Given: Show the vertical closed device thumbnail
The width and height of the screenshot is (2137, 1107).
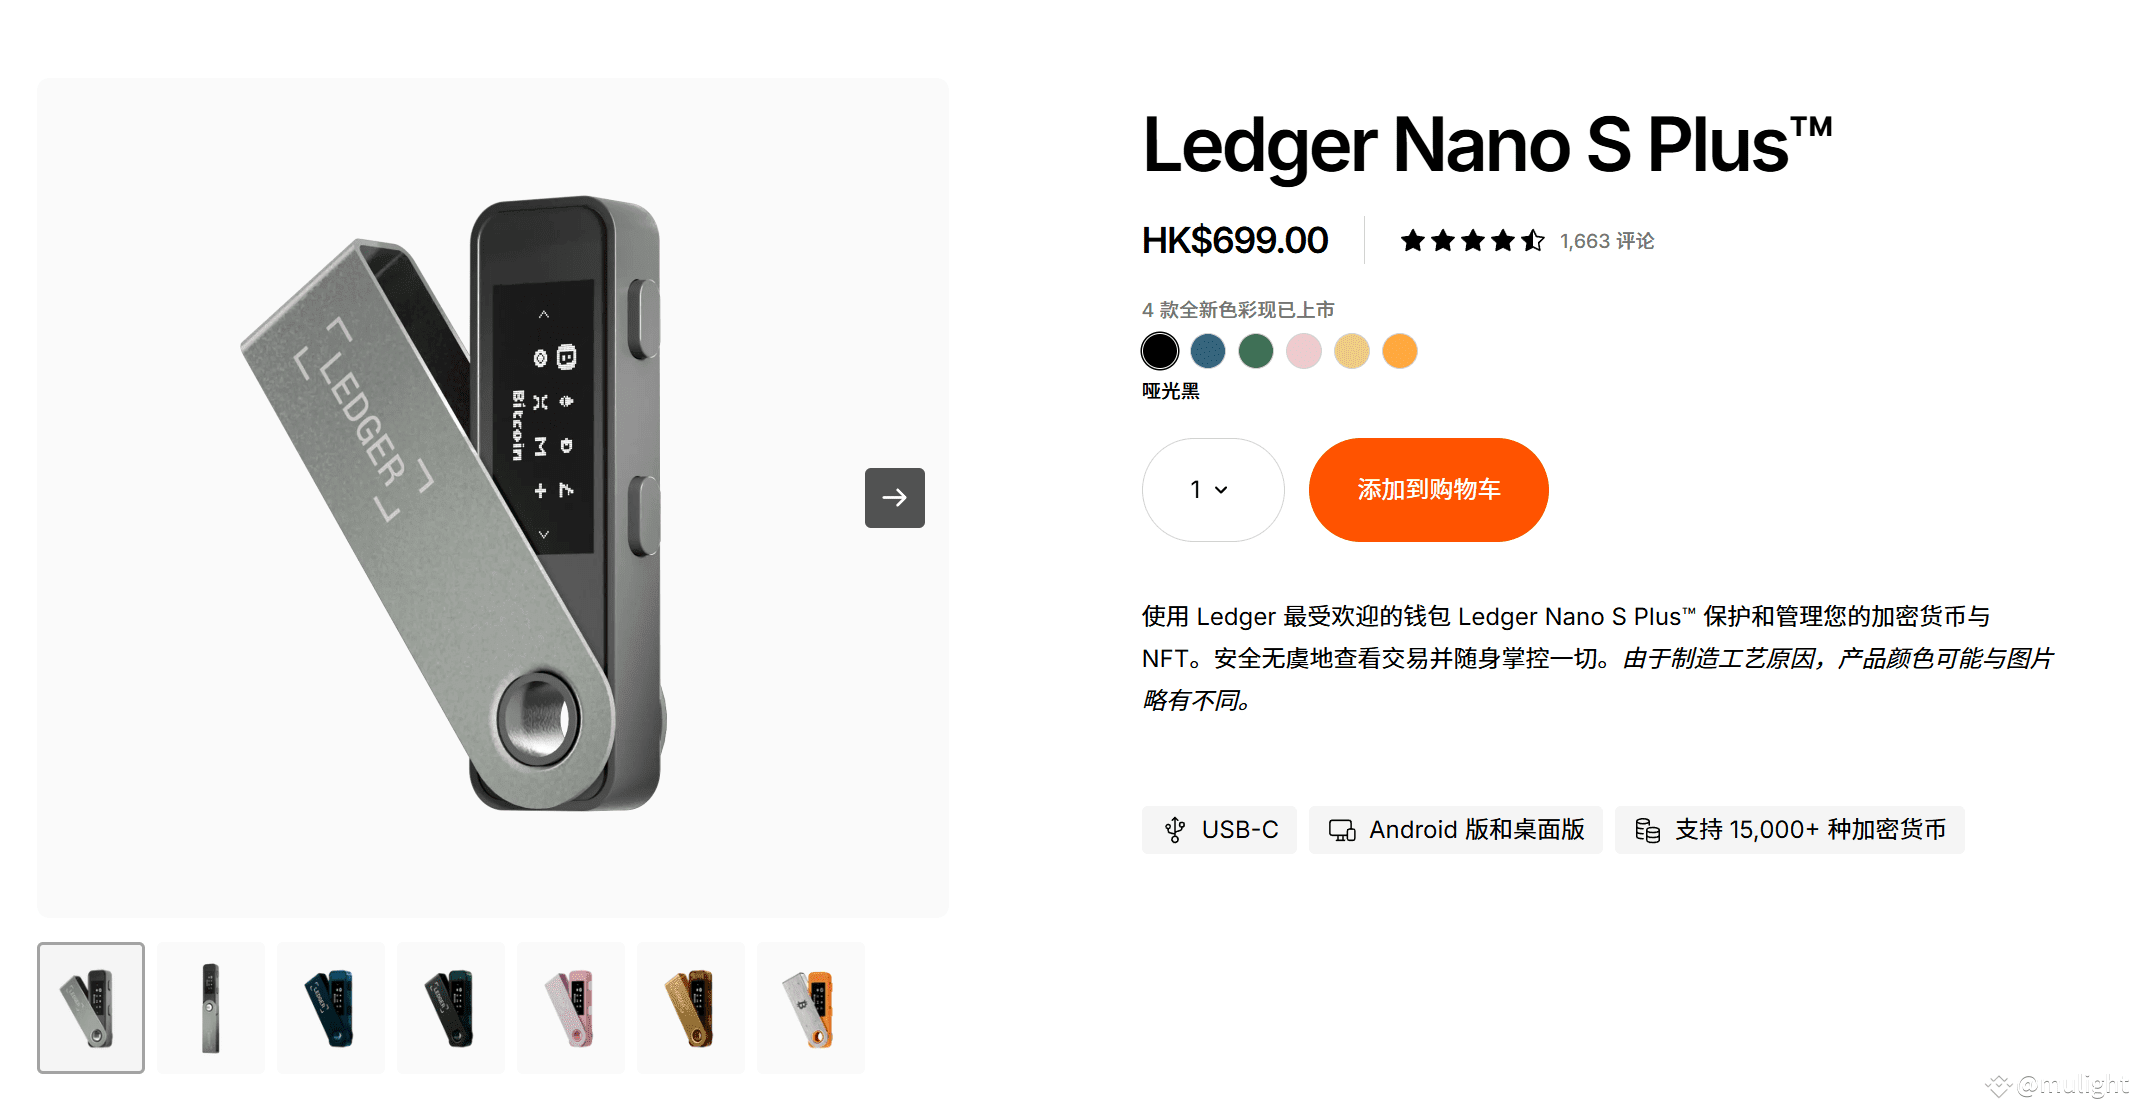Looking at the screenshot, I should (211, 1007).
